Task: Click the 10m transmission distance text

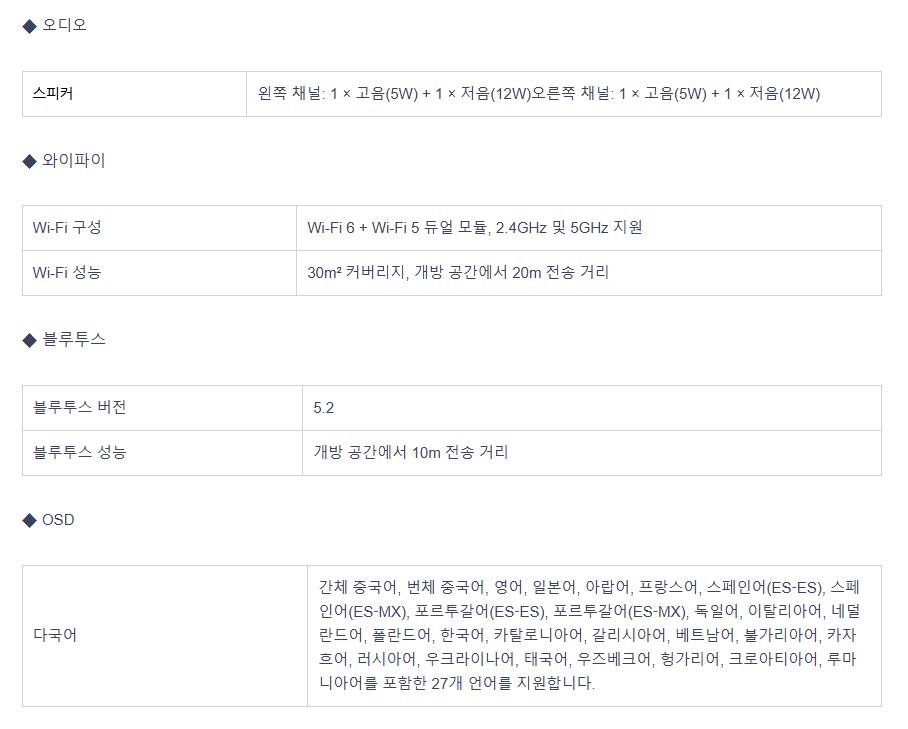Action: pyautogui.click(x=411, y=452)
